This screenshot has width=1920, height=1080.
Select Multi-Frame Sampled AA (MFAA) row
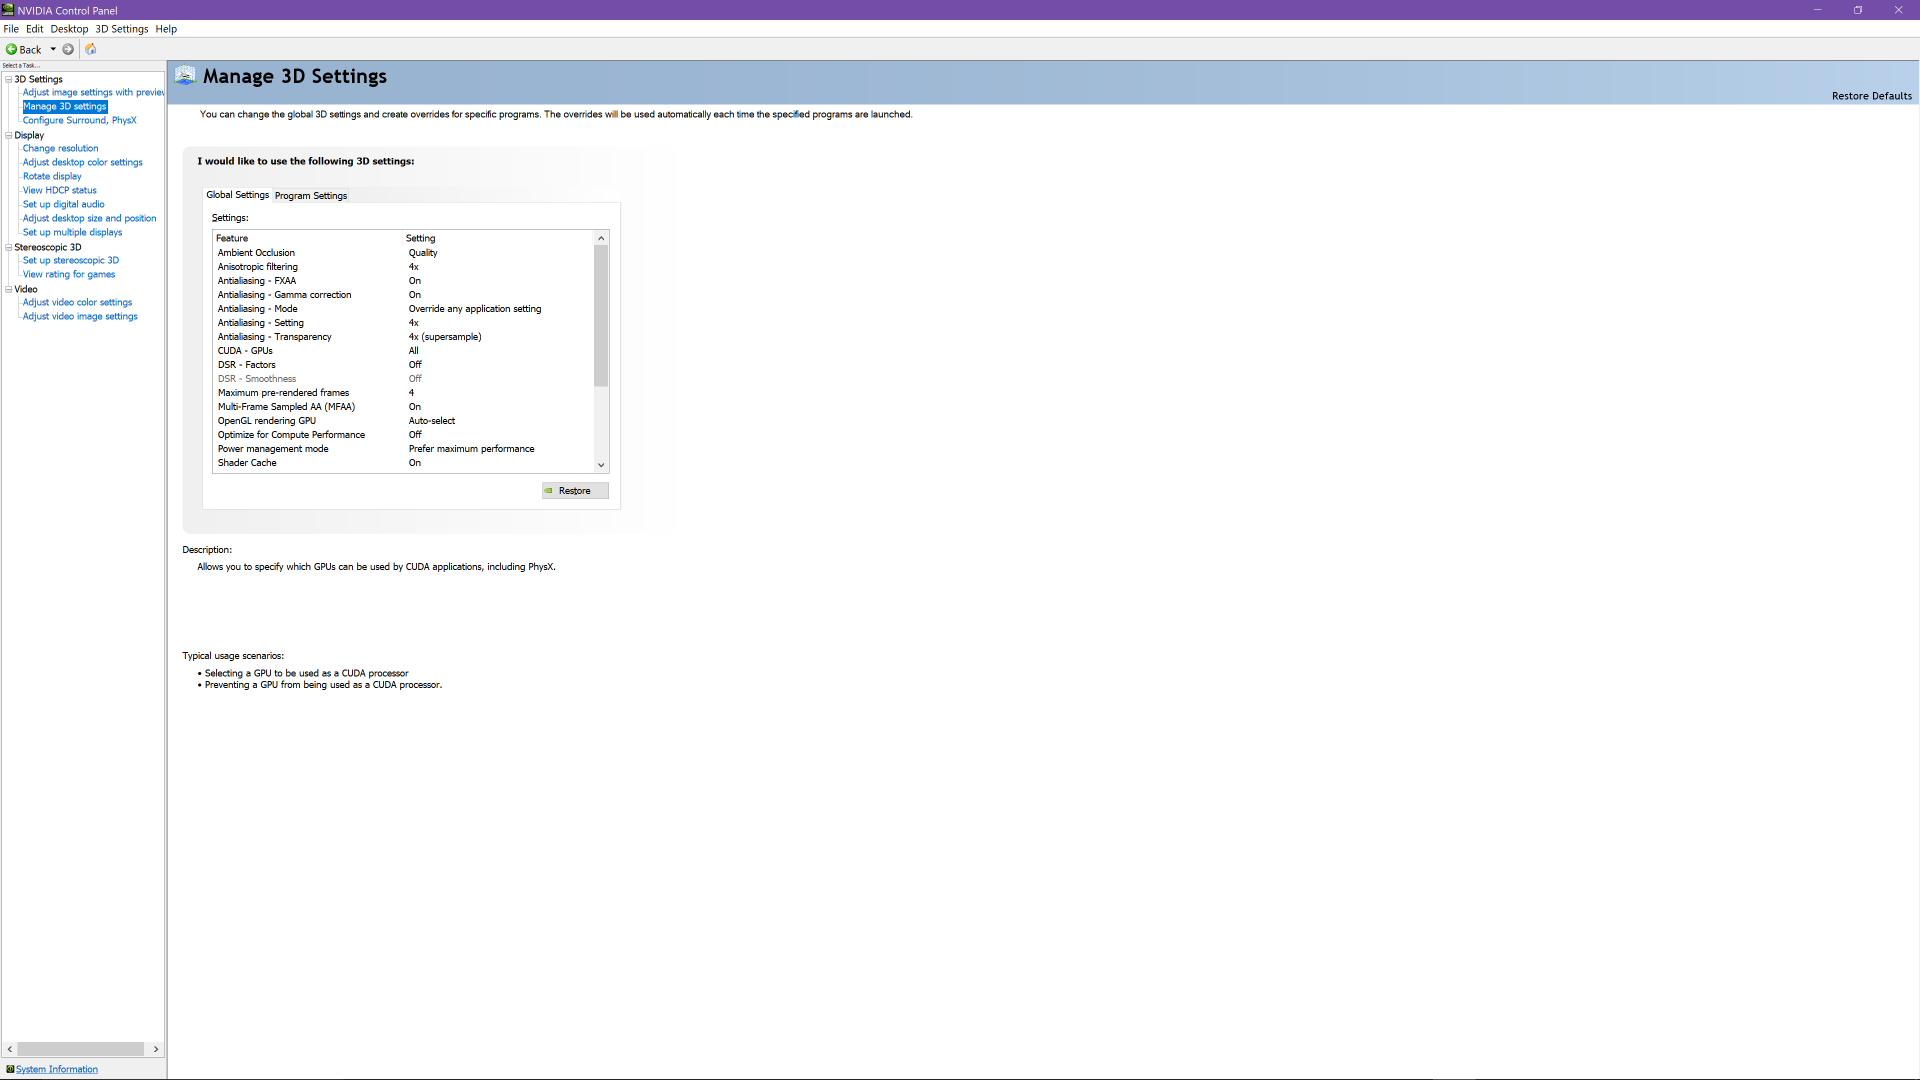pyautogui.click(x=403, y=407)
